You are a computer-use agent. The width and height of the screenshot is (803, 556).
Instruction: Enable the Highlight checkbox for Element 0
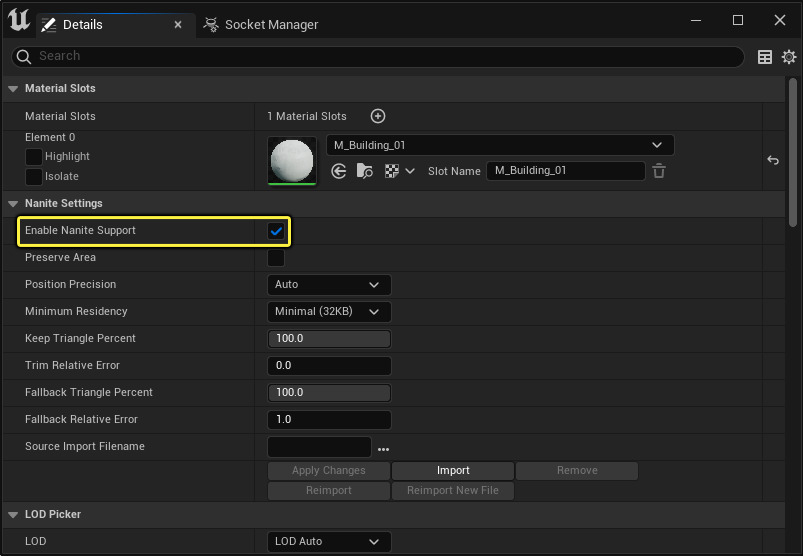(x=34, y=157)
